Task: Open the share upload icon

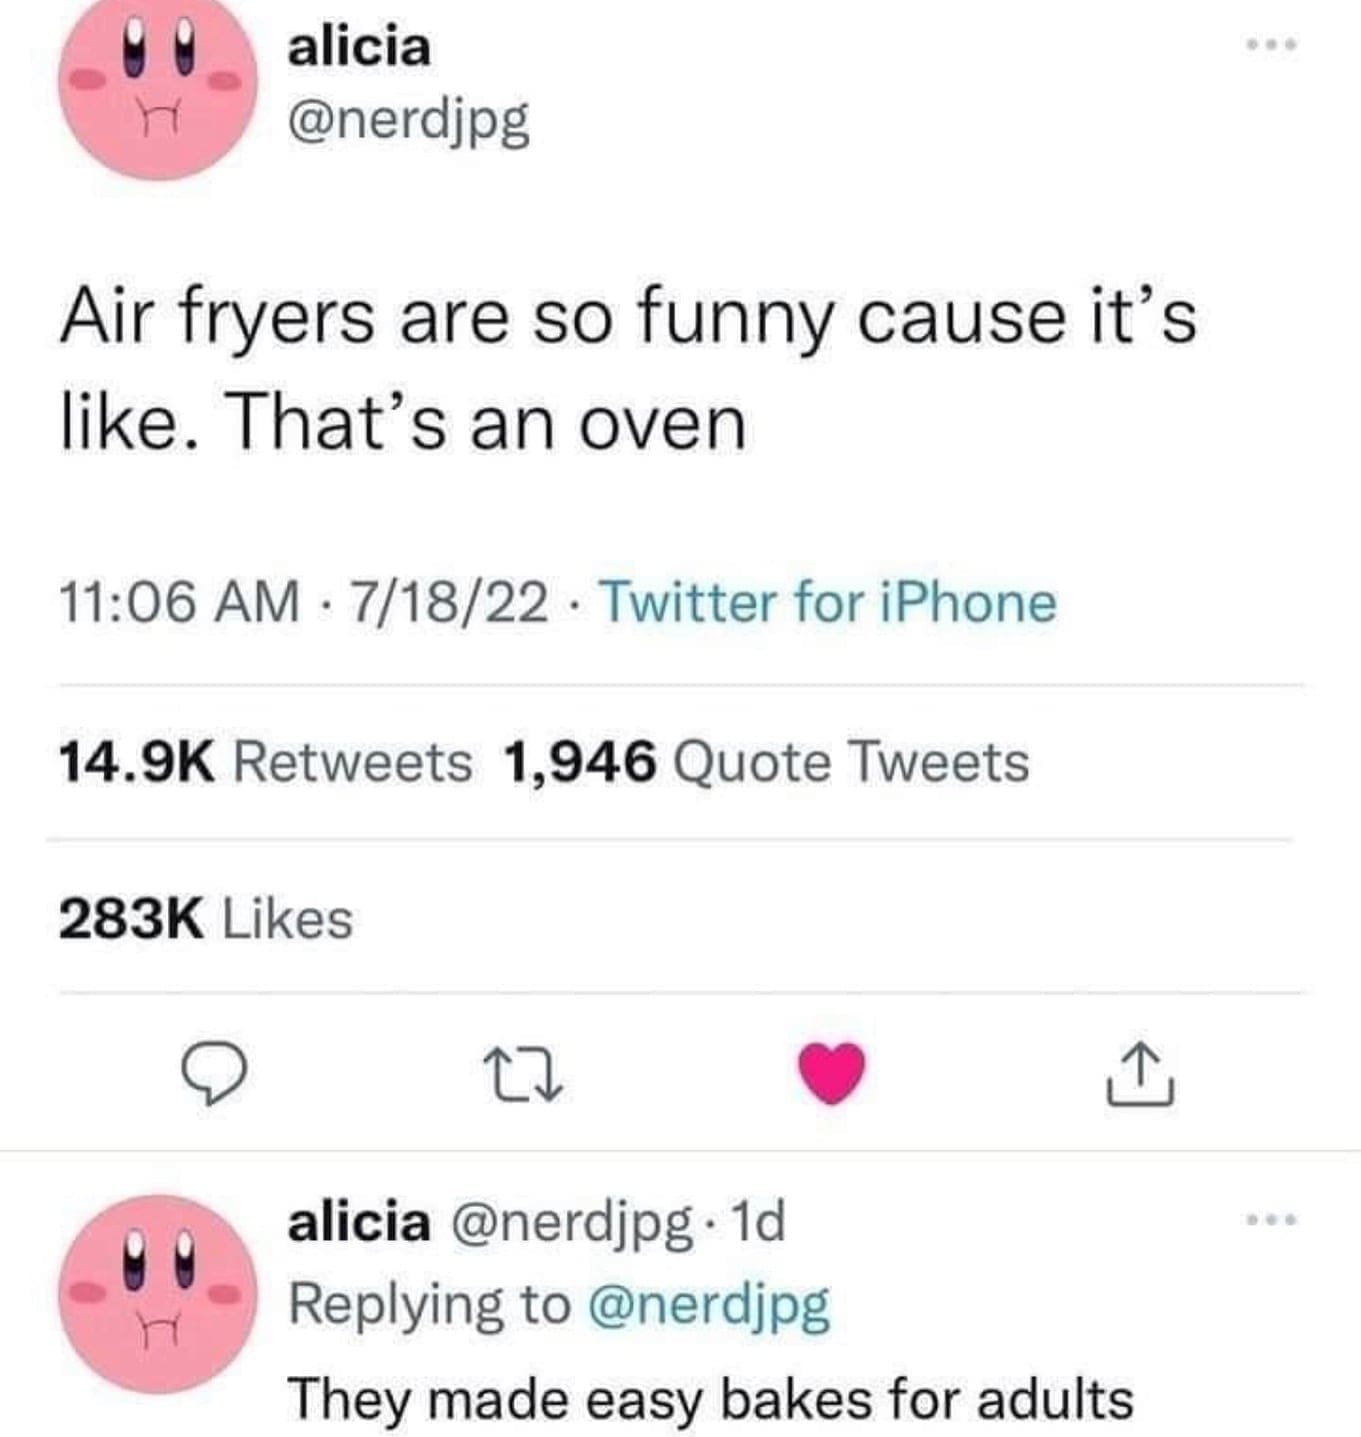Action: coord(1140,1074)
